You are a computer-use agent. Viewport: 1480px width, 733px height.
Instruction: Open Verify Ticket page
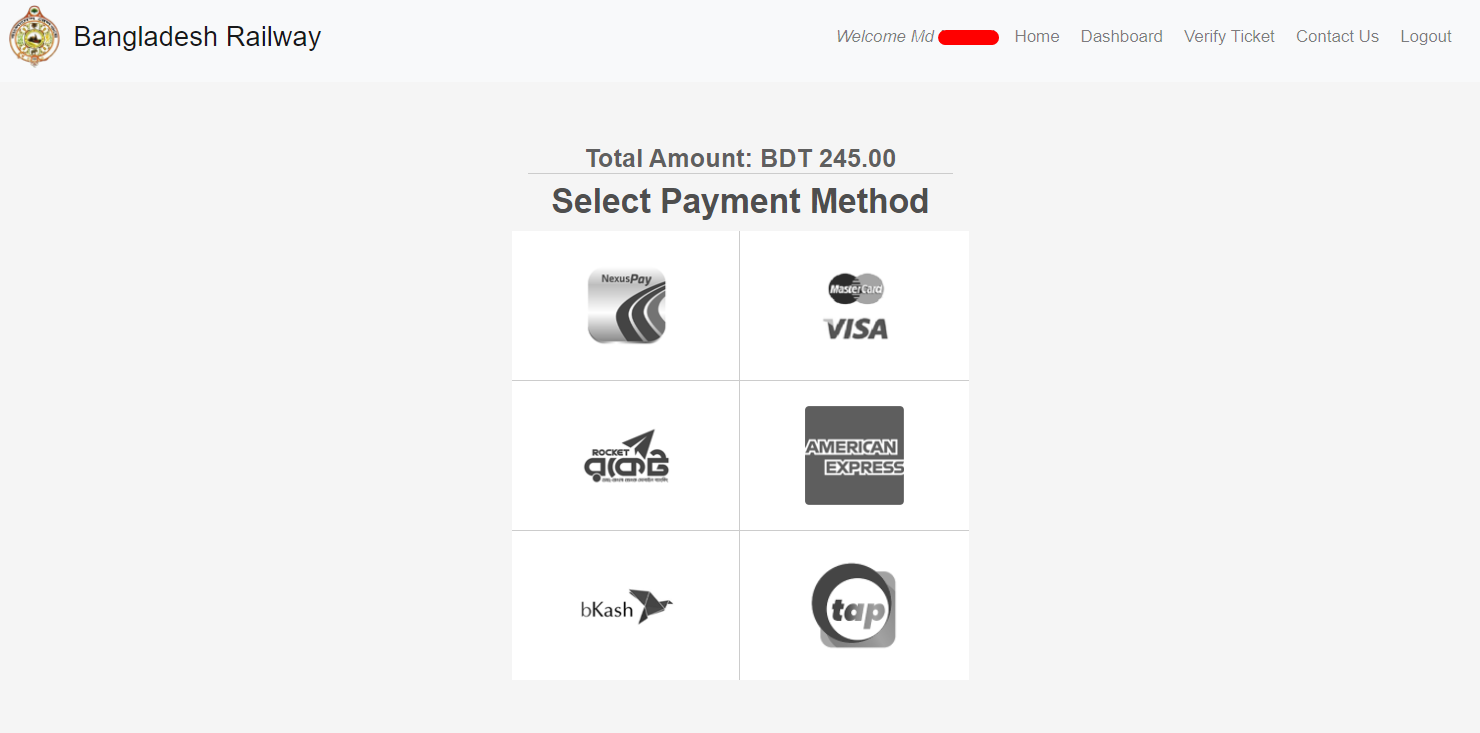pyautogui.click(x=1229, y=37)
